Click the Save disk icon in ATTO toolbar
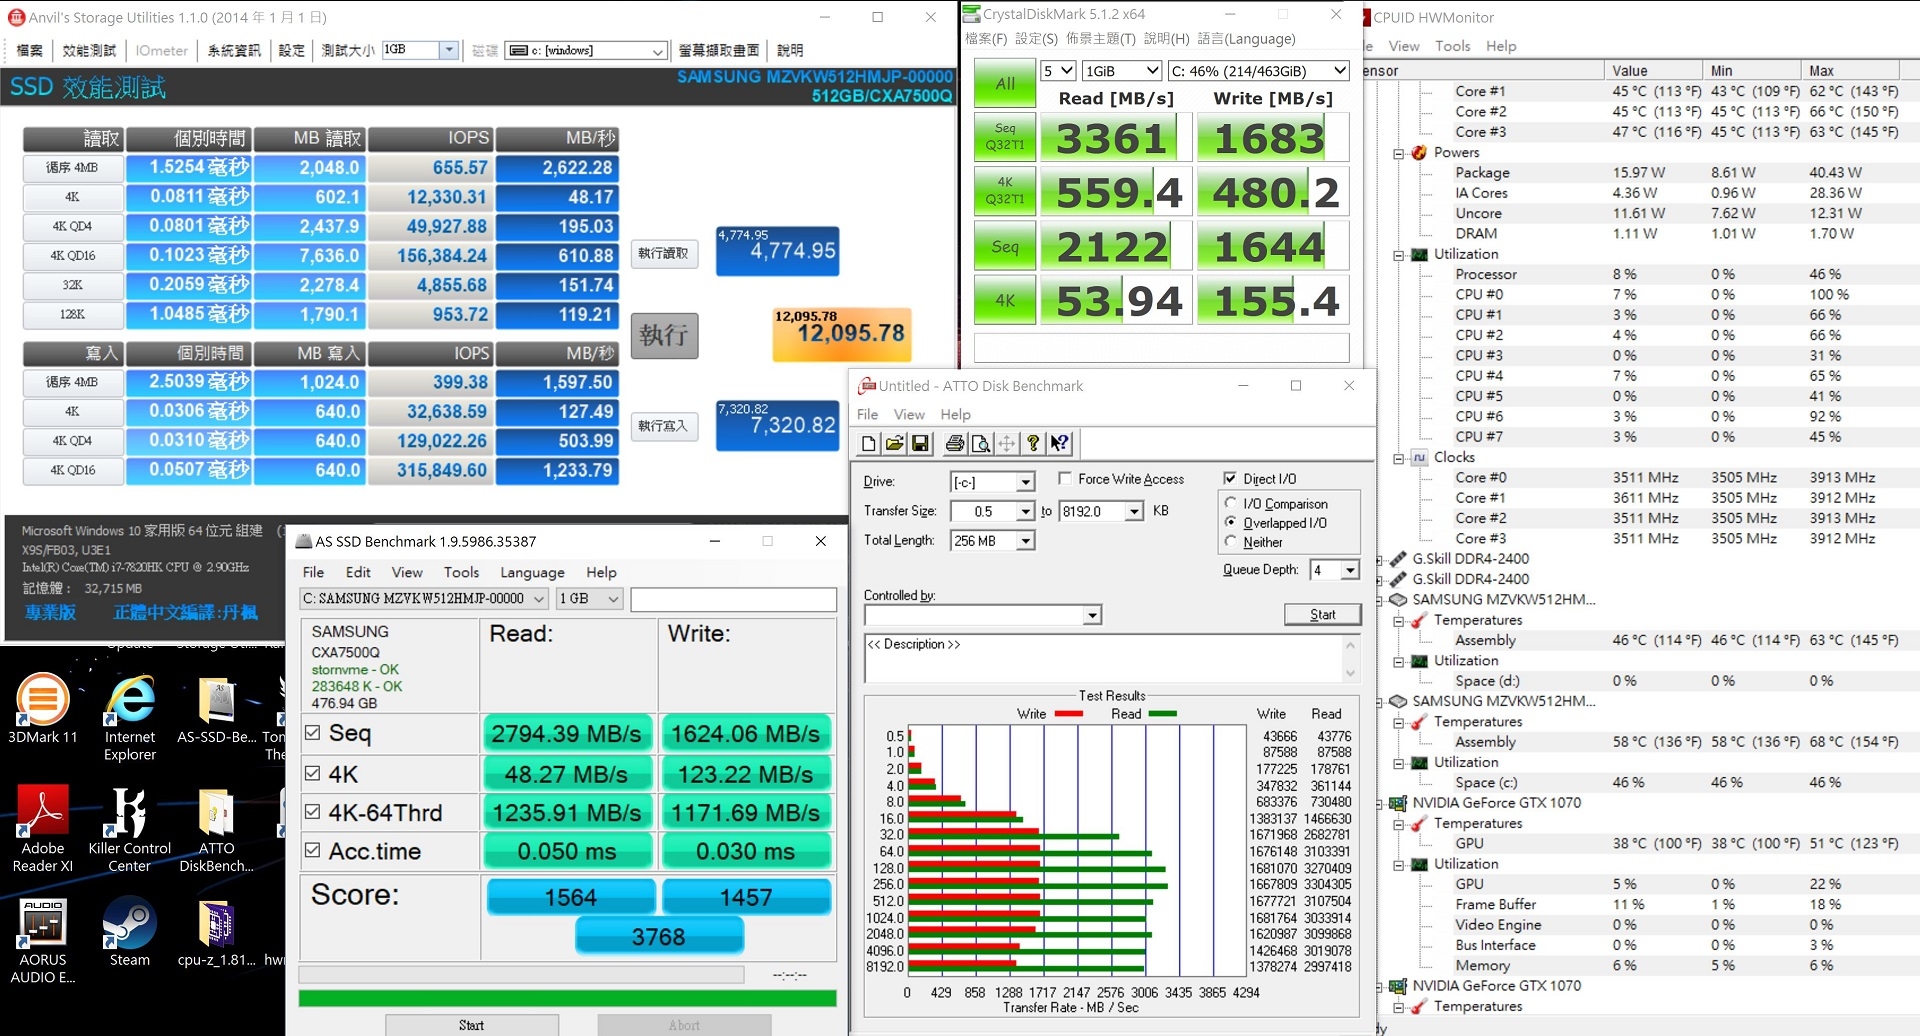The height and width of the screenshot is (1036, 1920). click(x=920, y=443)
